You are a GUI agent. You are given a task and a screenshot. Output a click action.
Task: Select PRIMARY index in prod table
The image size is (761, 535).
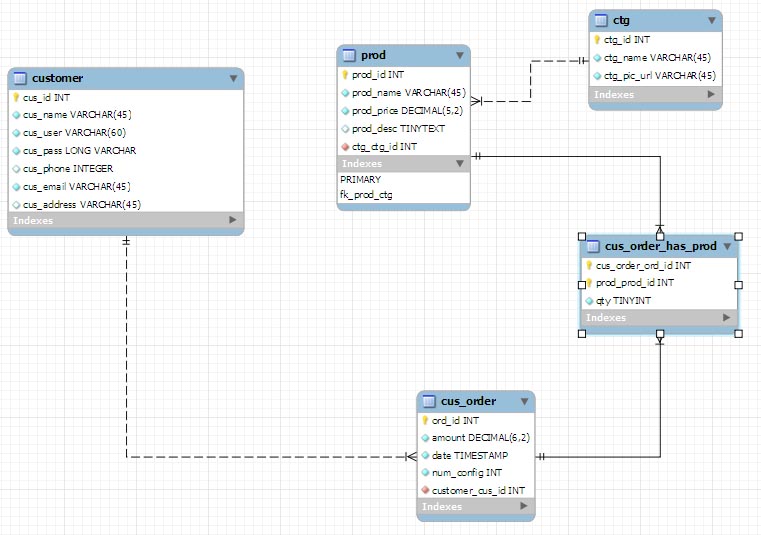pyautogui.click(x=361, y=180)
